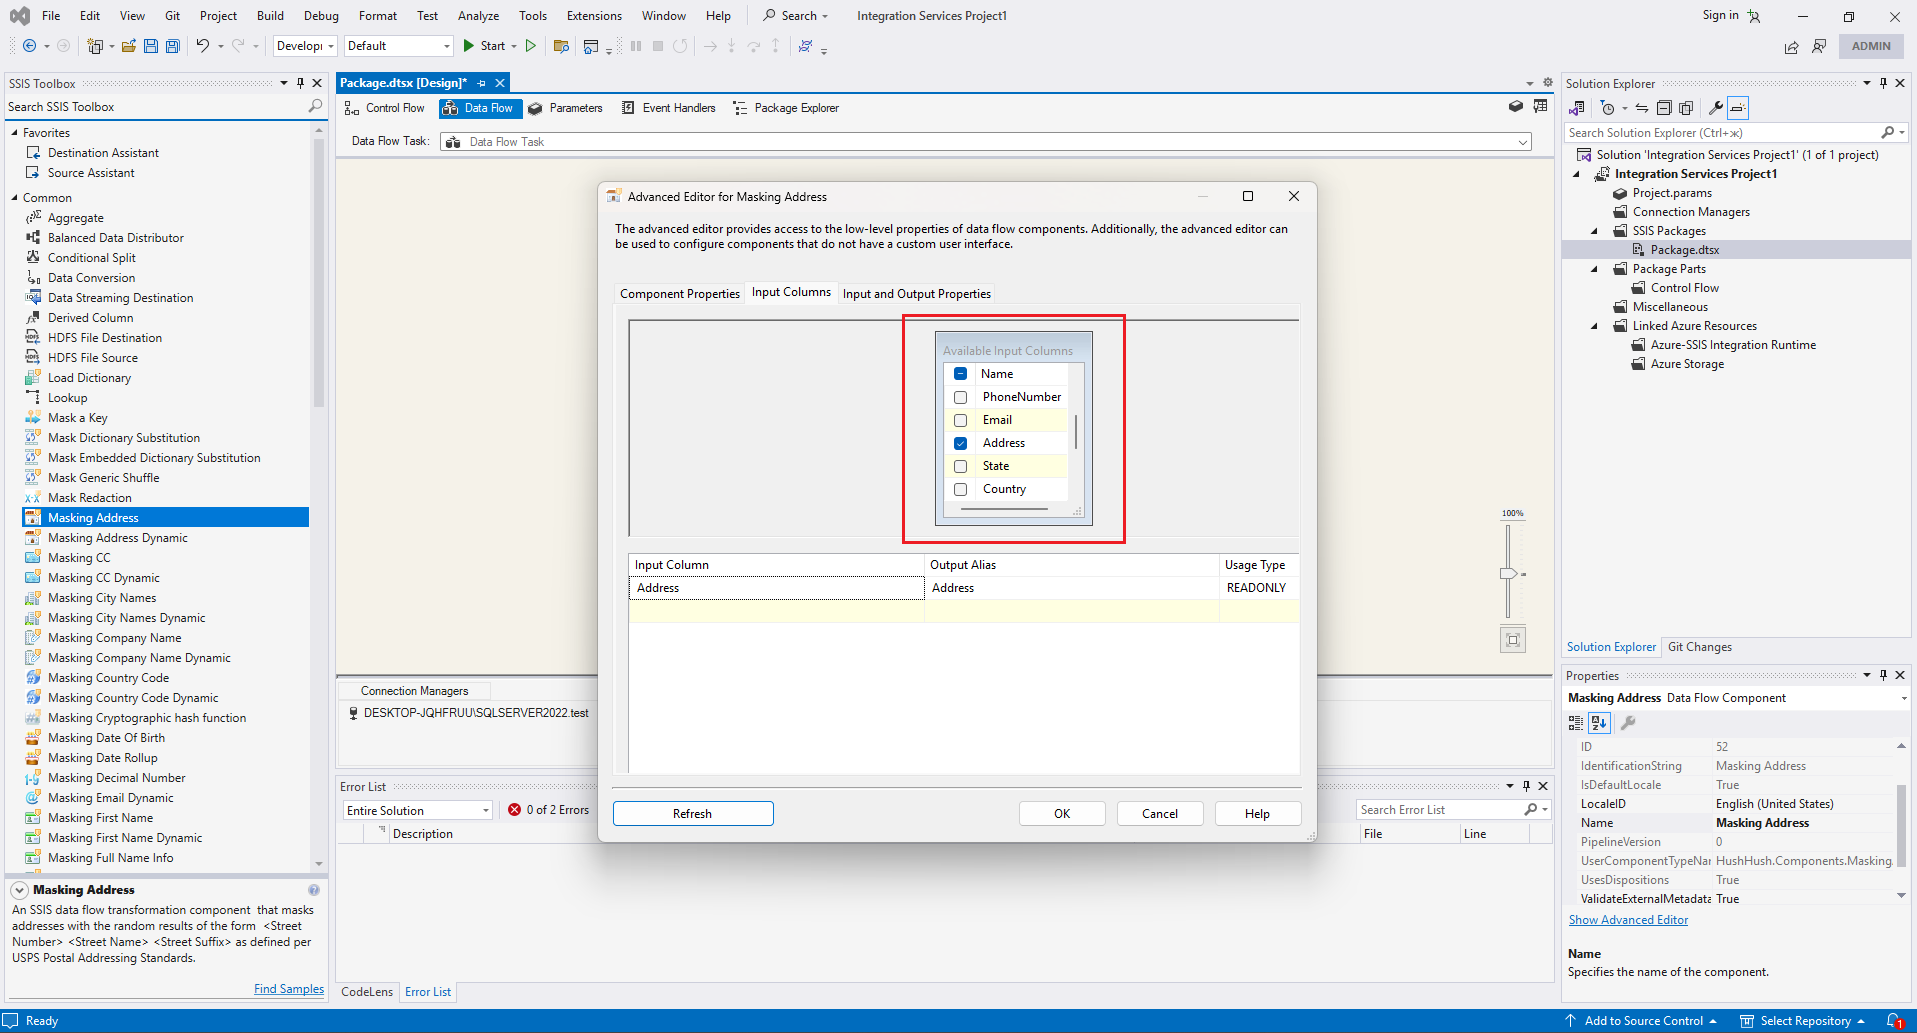Check the Country input column checkbox
Image resolution: width=1917 pixels, height=1033 pixels.
(960, 489)
